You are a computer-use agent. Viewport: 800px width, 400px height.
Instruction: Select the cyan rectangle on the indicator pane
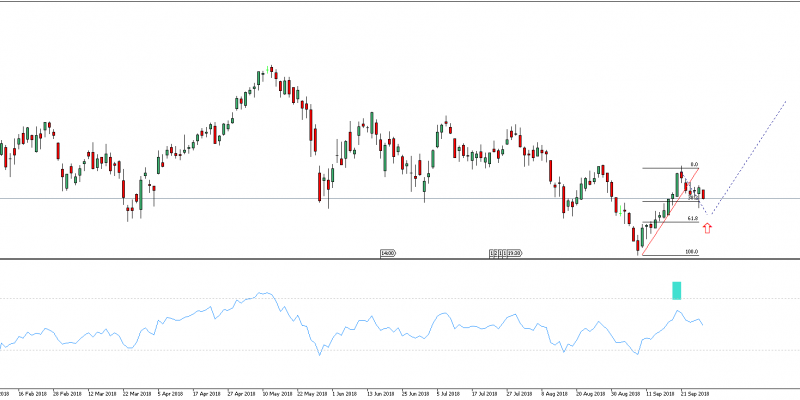(x=677, y=290)
